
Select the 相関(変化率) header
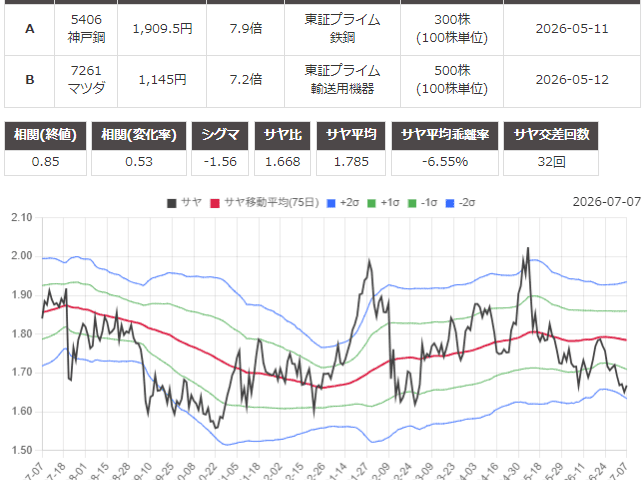coord(139,135)
